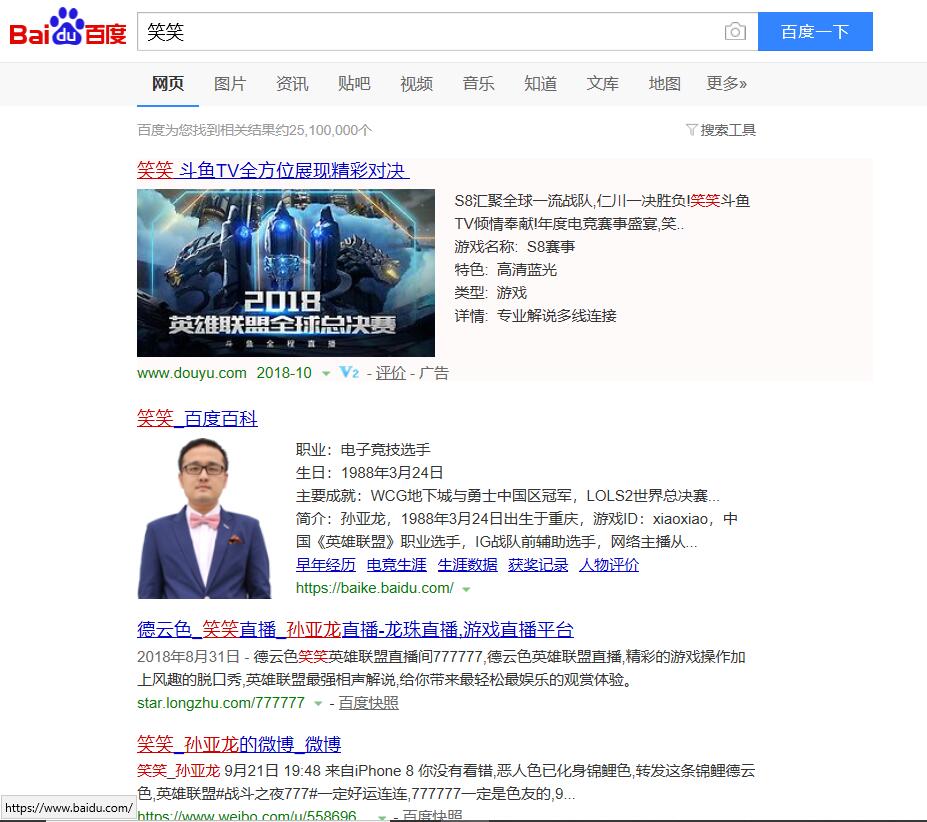Click the 百度一下 search button

pos(815,31)
